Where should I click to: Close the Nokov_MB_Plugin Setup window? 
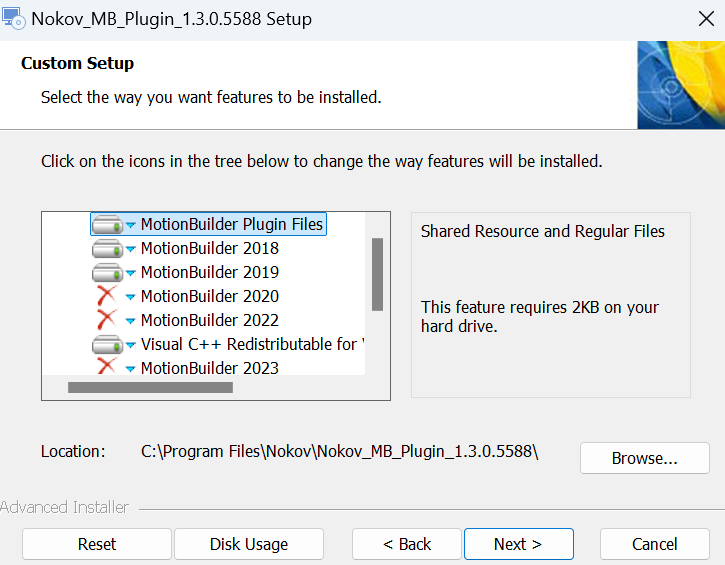click(706, 19)
